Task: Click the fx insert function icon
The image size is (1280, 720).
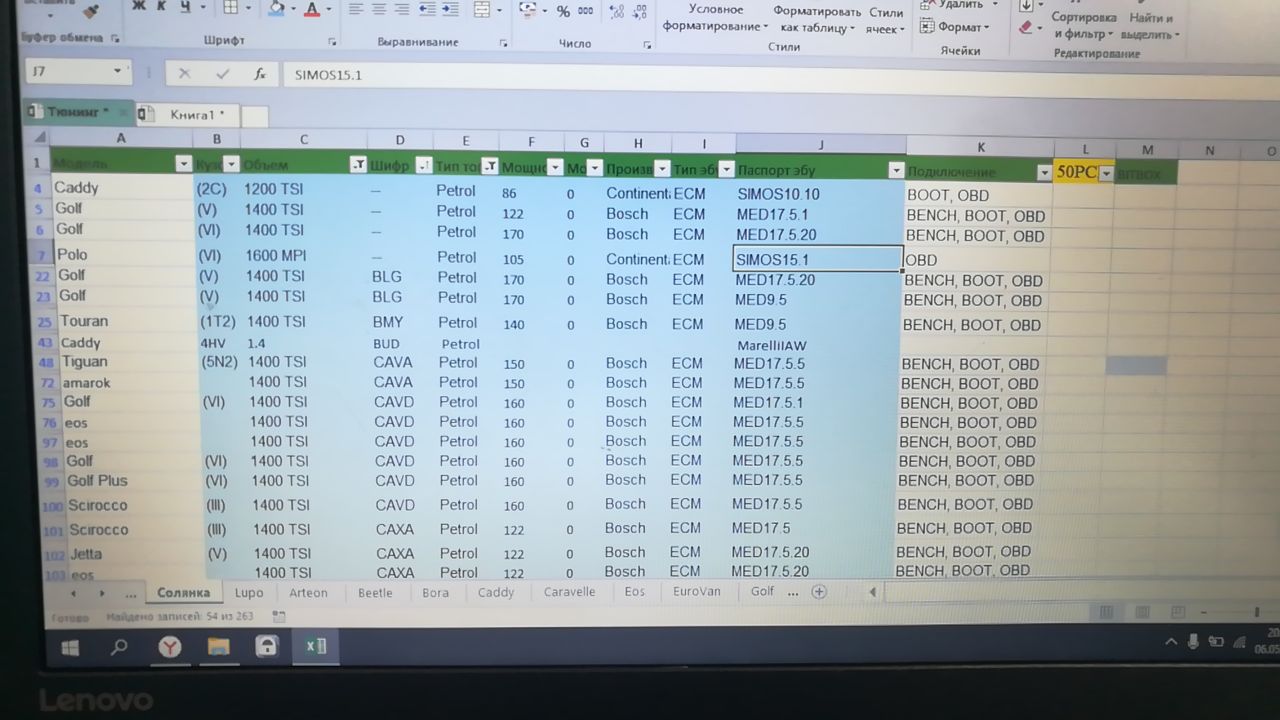Action: click(260, 74)
